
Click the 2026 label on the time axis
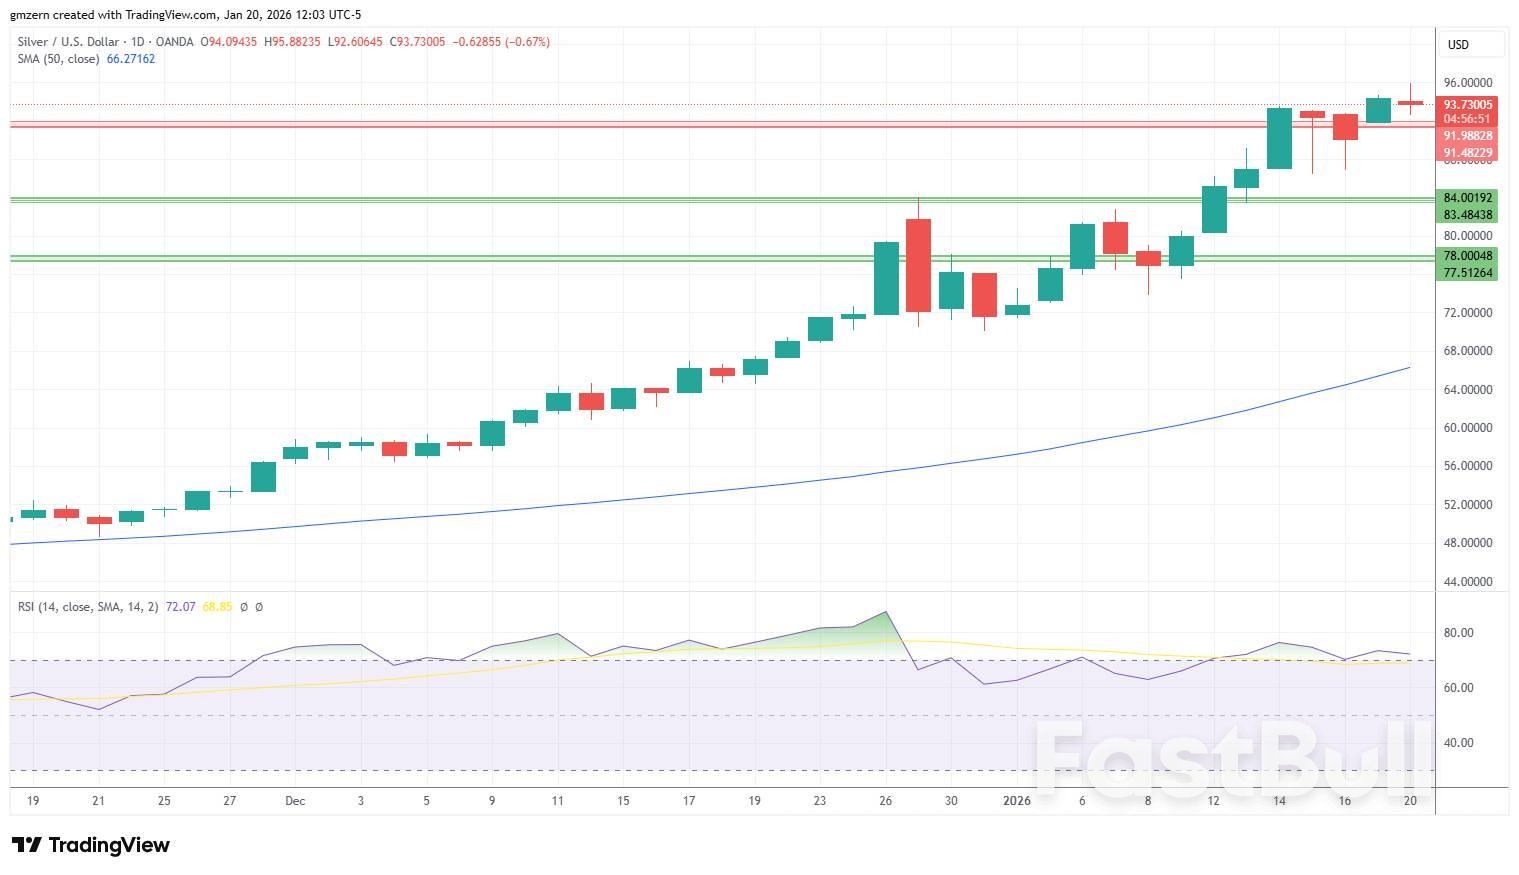point(1016,801)
